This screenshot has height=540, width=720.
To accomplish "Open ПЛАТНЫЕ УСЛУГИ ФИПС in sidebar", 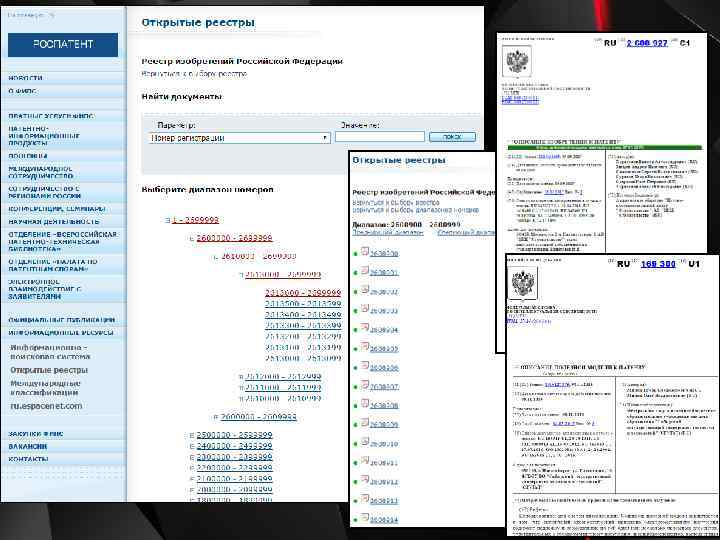I will 51,116.
